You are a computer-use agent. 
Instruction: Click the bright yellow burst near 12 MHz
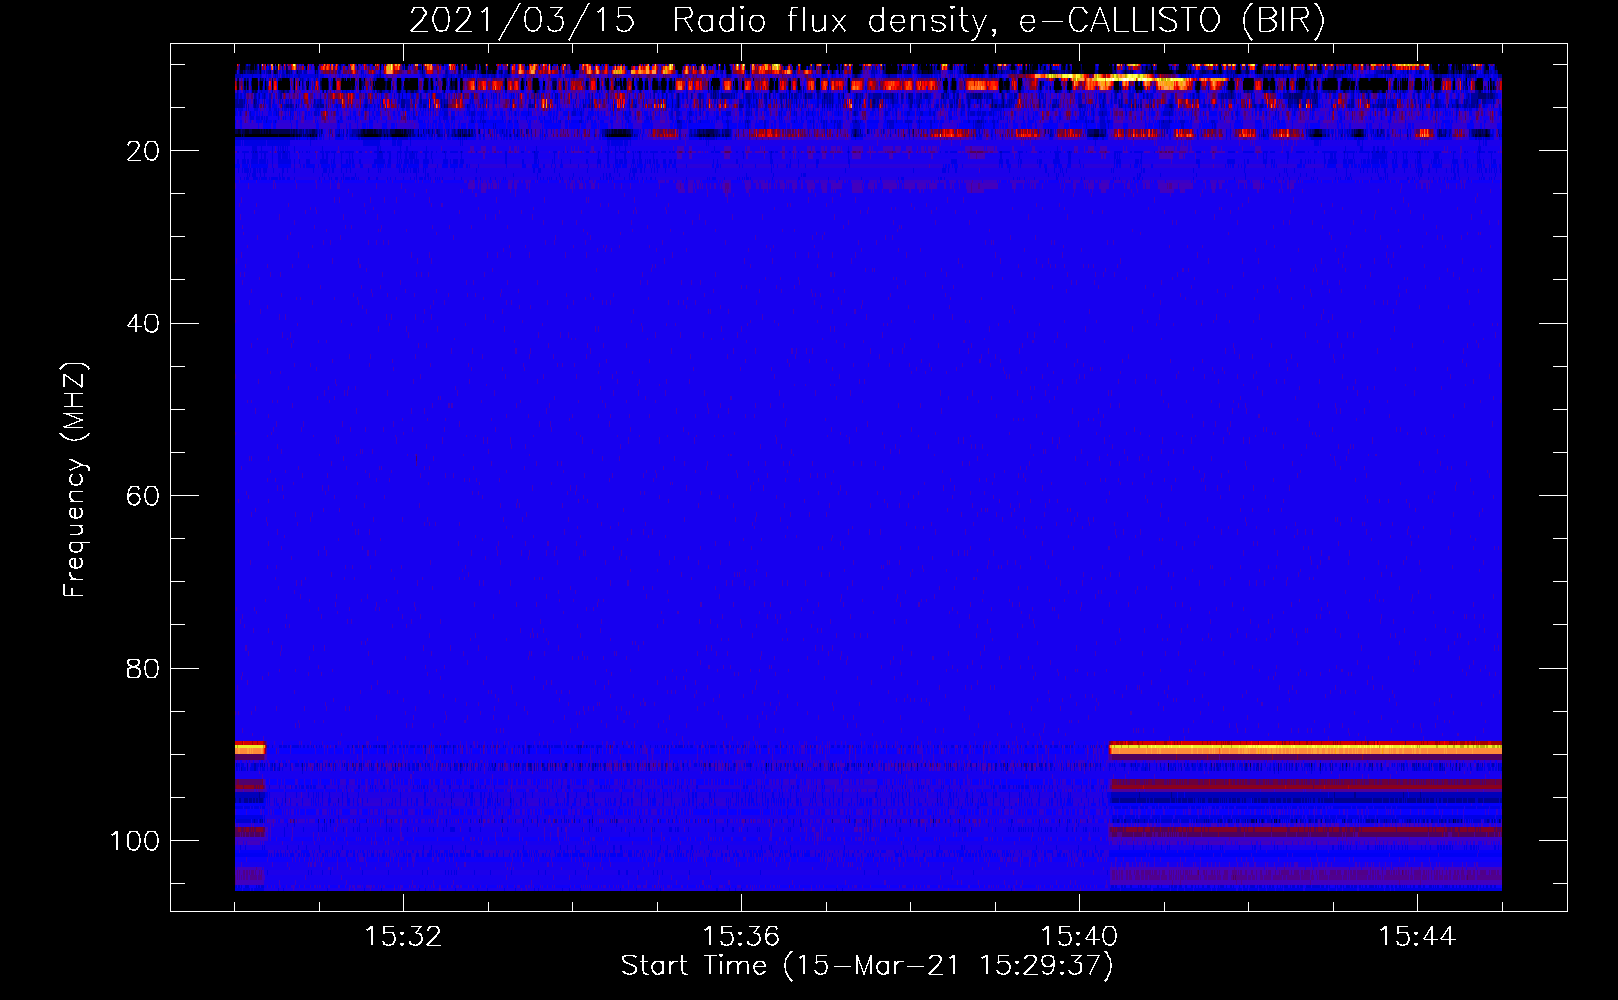tap(1130, 78)
